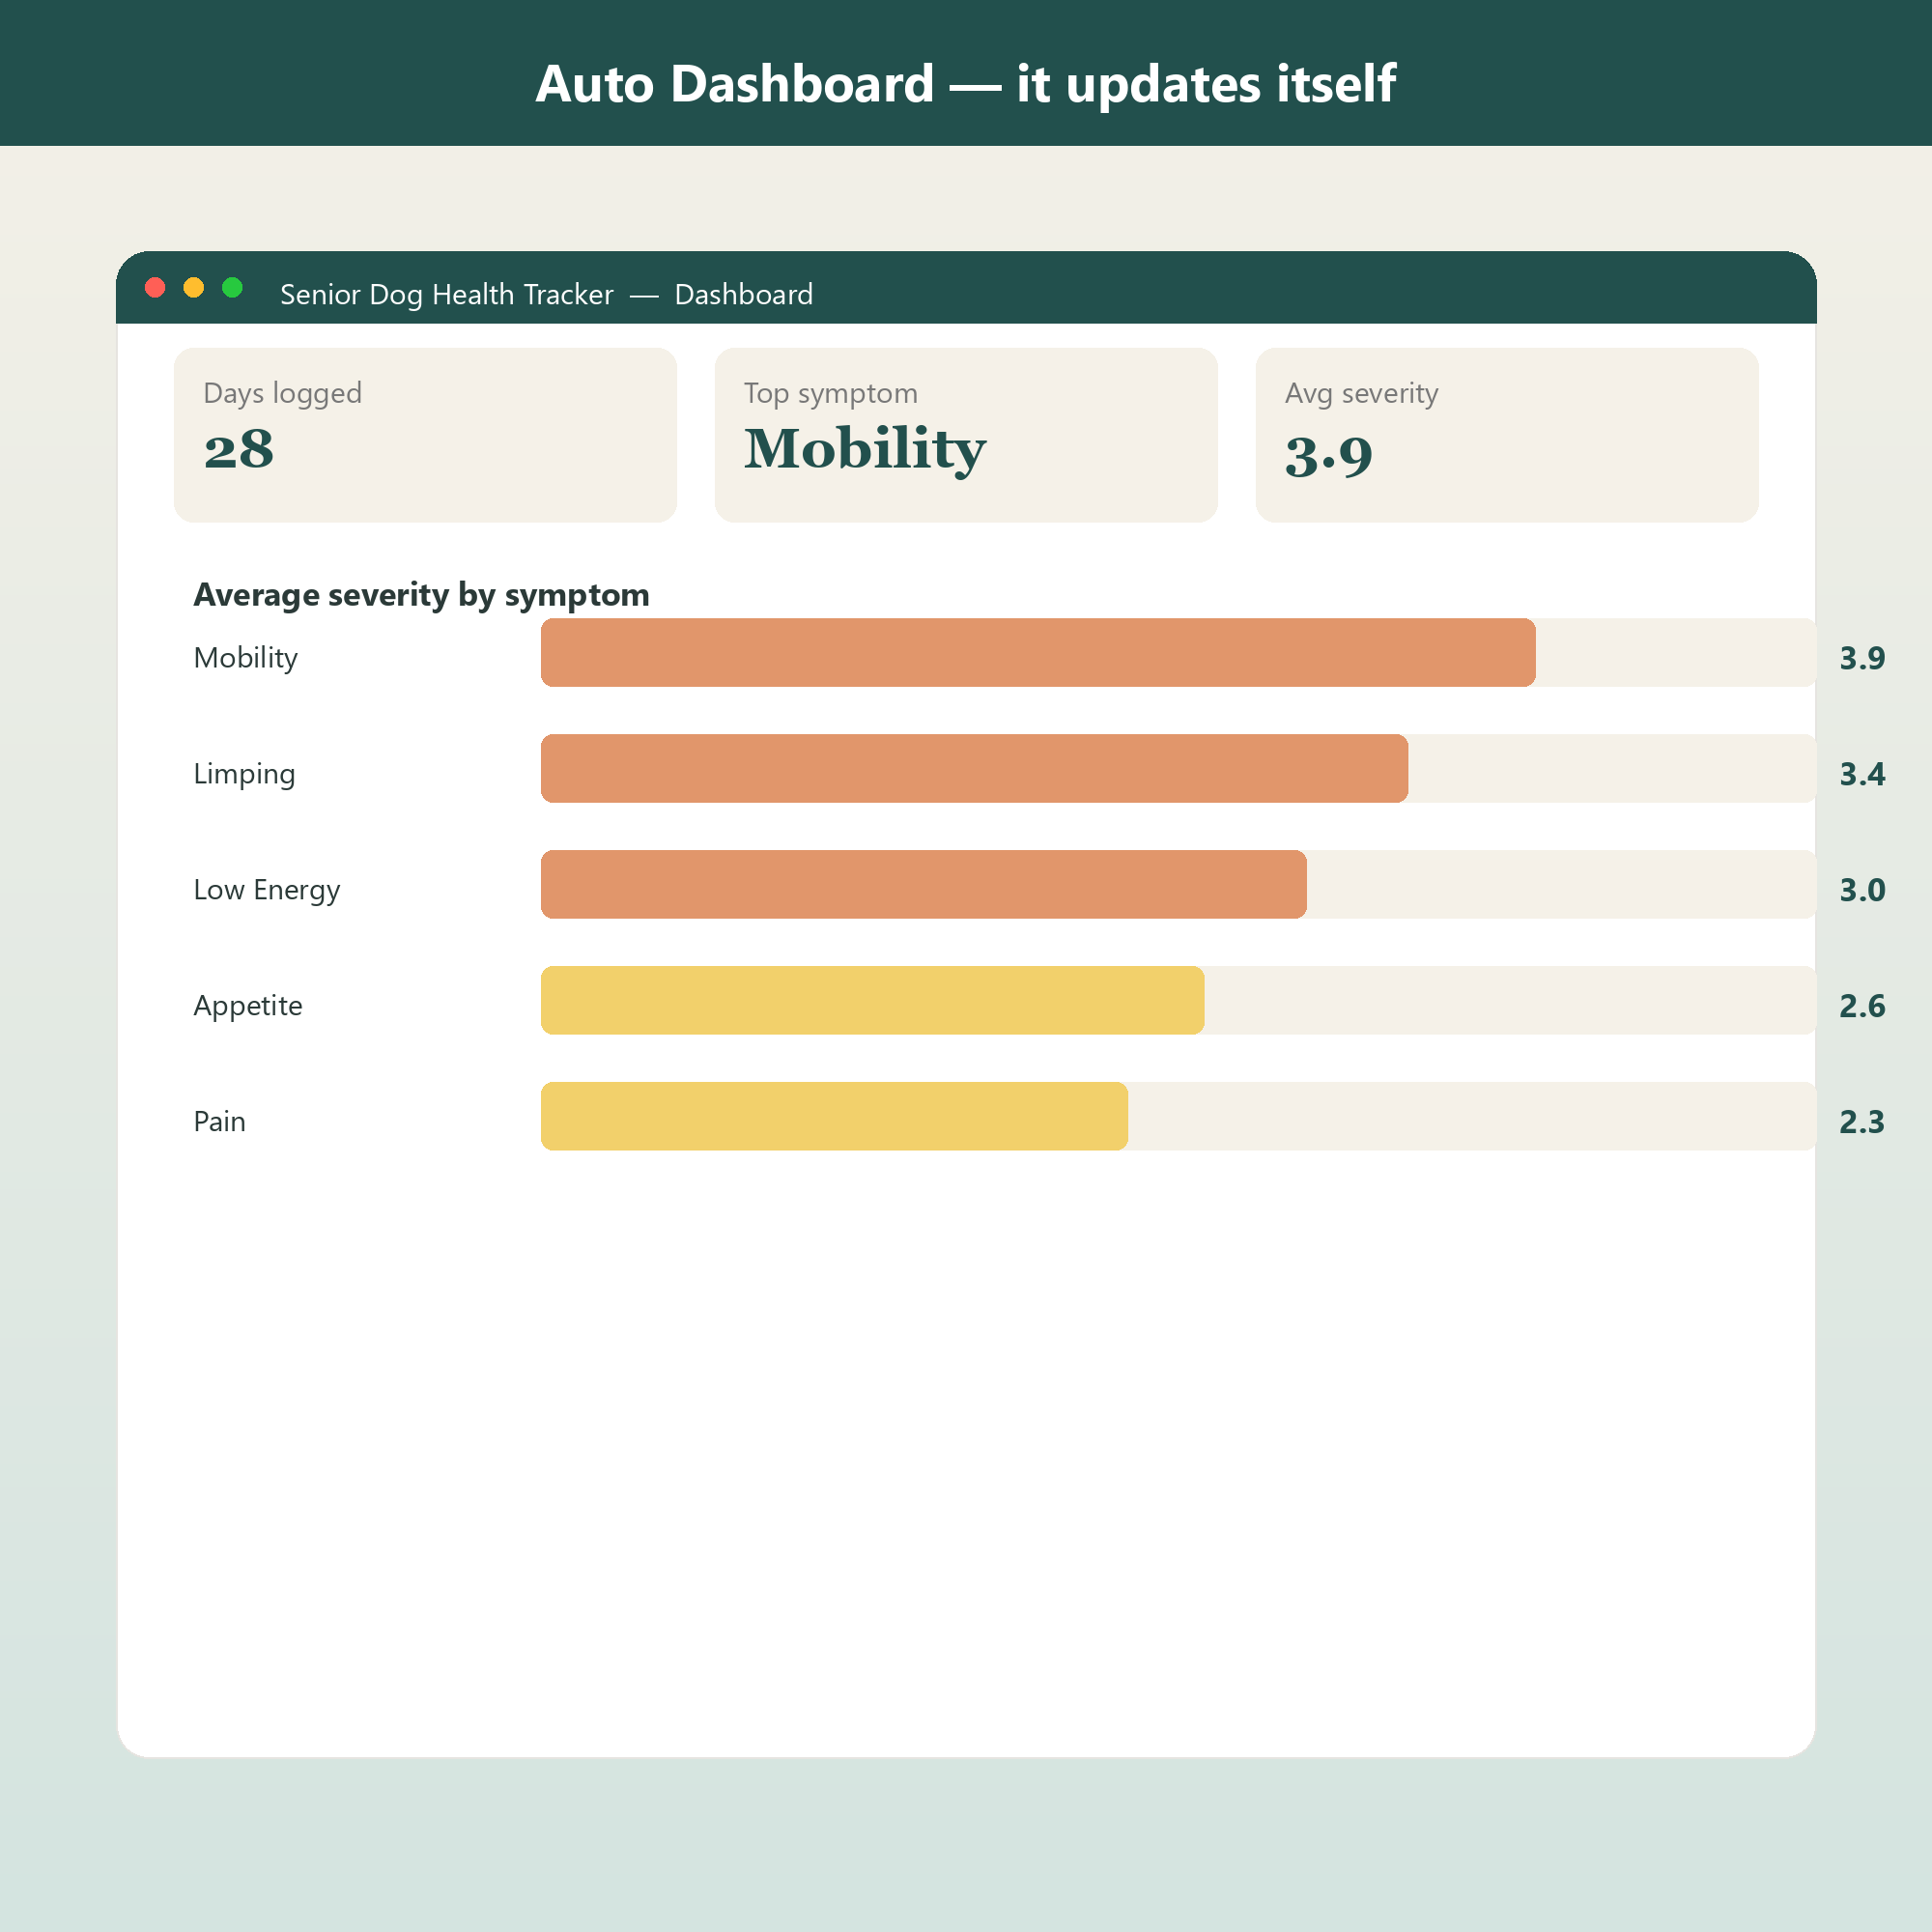Select the Pain row label
This screenshot has width=1932, height=1932.
click(220, 1122)
